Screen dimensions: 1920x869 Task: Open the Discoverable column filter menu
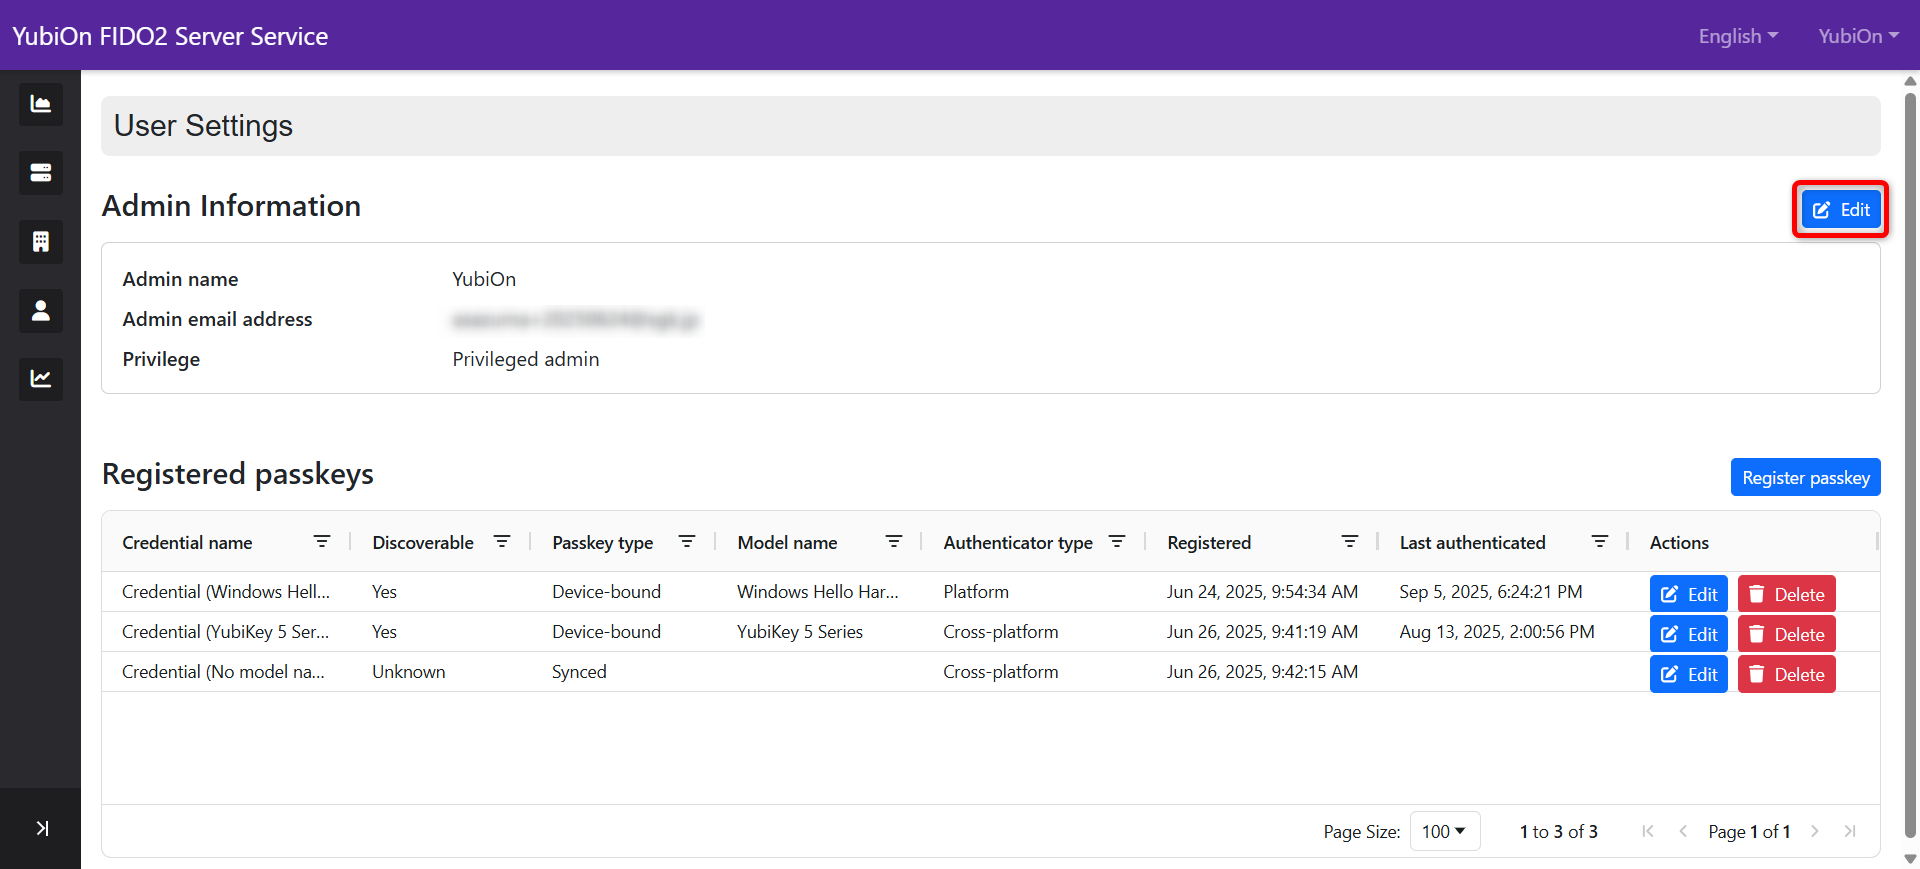pos(502,541)
